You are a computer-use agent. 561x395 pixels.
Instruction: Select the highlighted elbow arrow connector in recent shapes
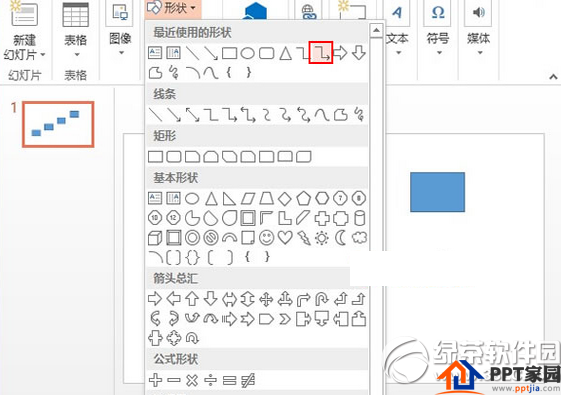321,53
